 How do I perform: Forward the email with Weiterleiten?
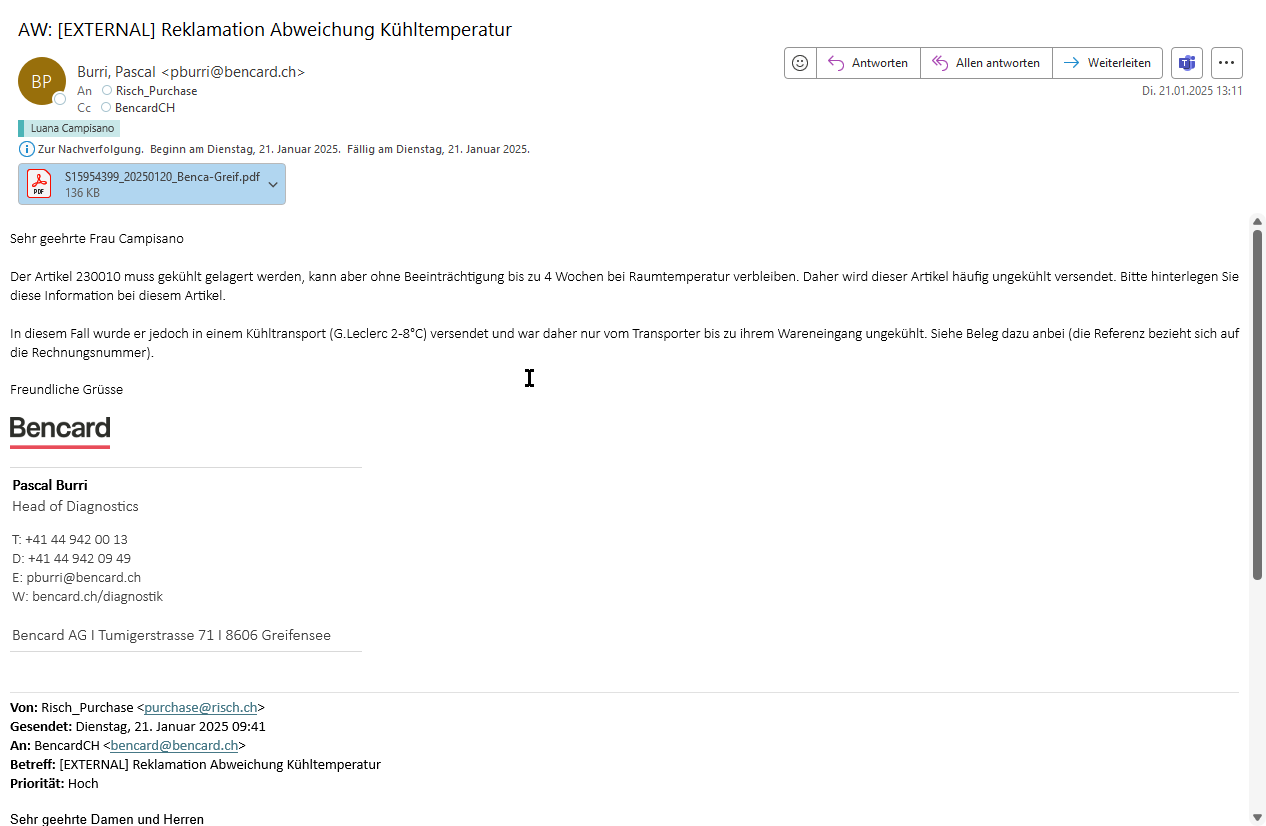(1107, 62)
